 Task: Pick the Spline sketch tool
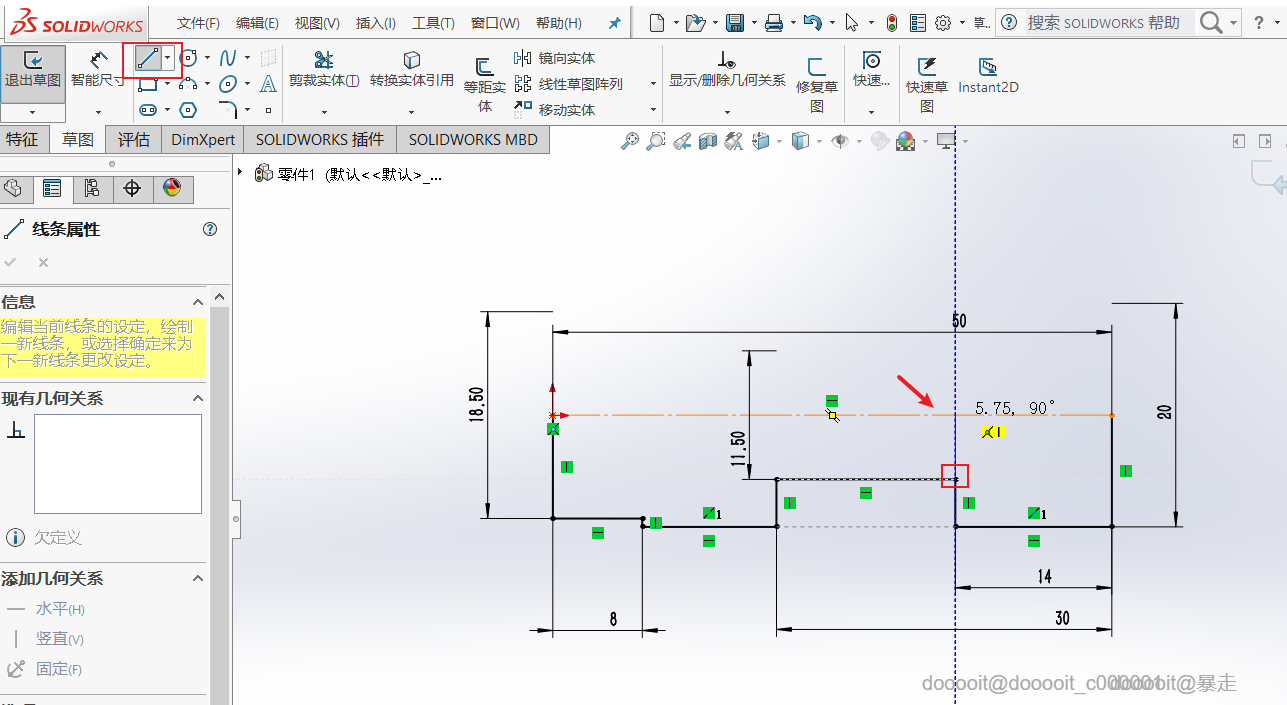point(228,58)
